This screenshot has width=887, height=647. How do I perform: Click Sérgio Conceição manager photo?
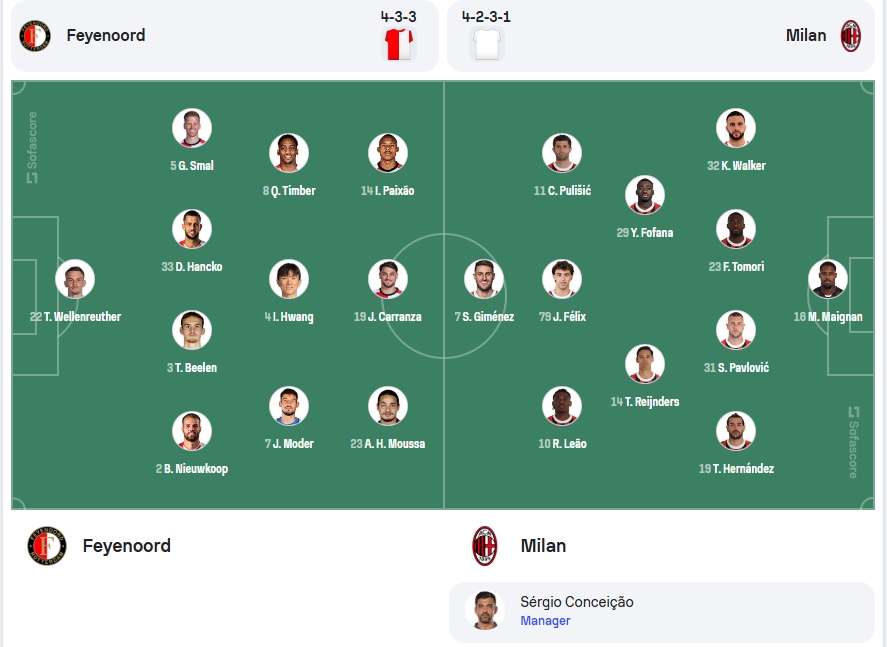[x=485, y=611]
